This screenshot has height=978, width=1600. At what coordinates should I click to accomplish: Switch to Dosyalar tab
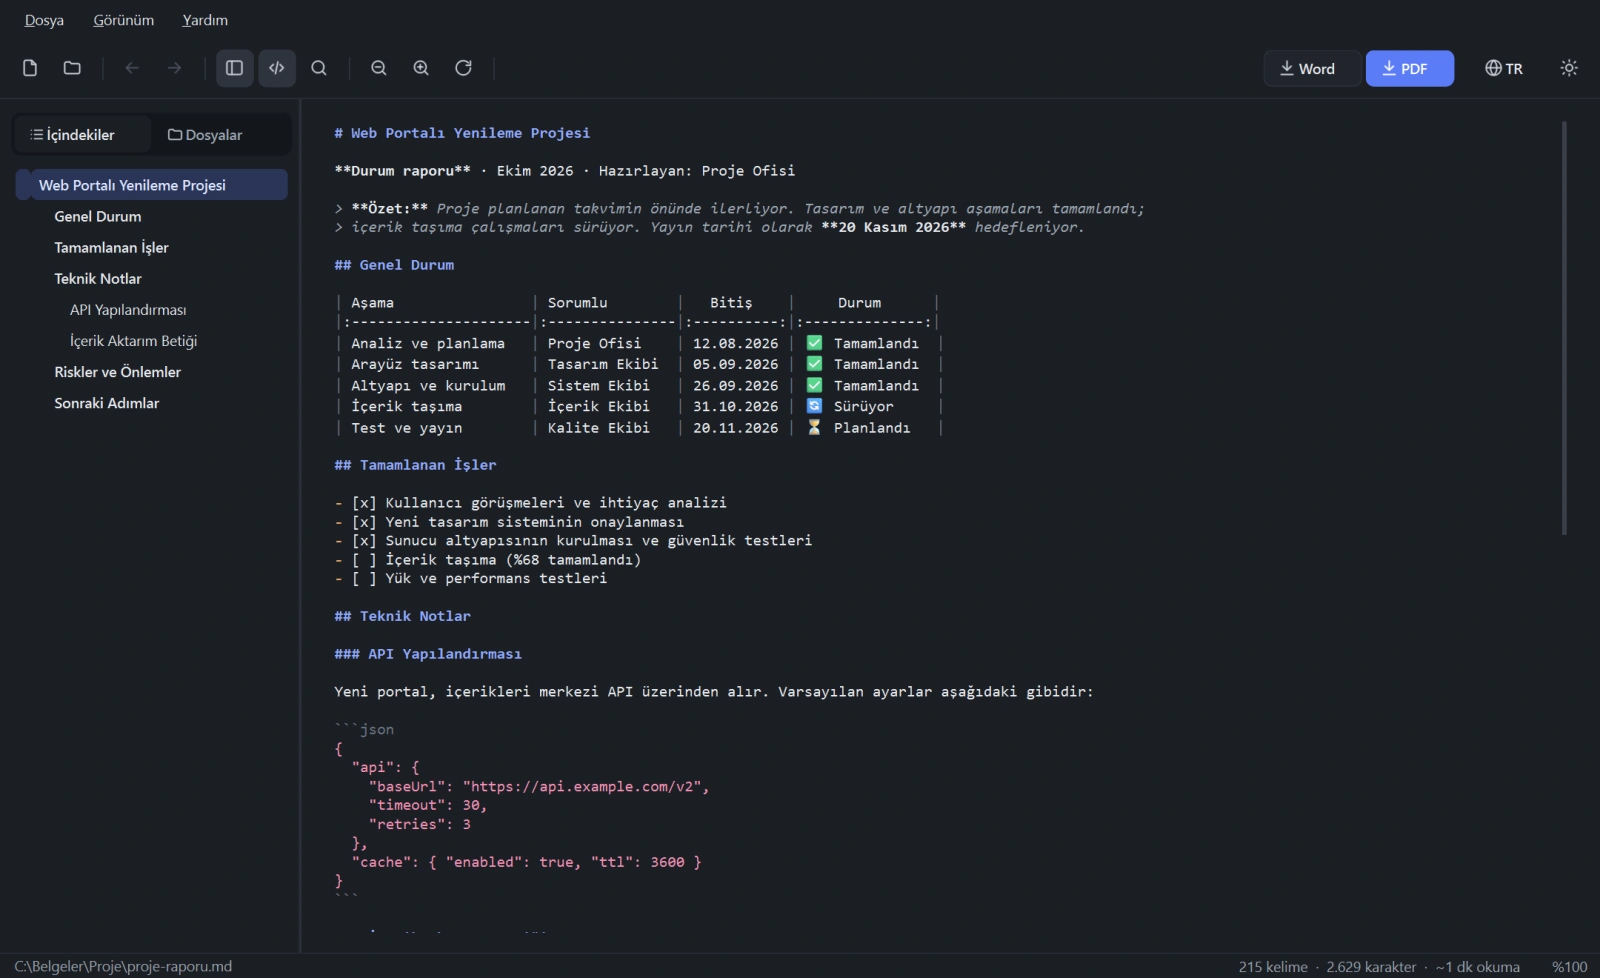(205, 135)
